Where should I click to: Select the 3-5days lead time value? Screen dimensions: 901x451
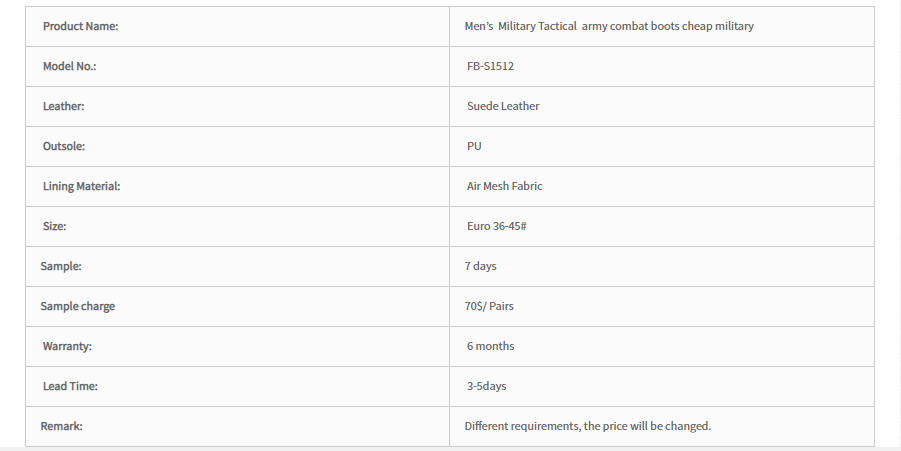point(486,386)
